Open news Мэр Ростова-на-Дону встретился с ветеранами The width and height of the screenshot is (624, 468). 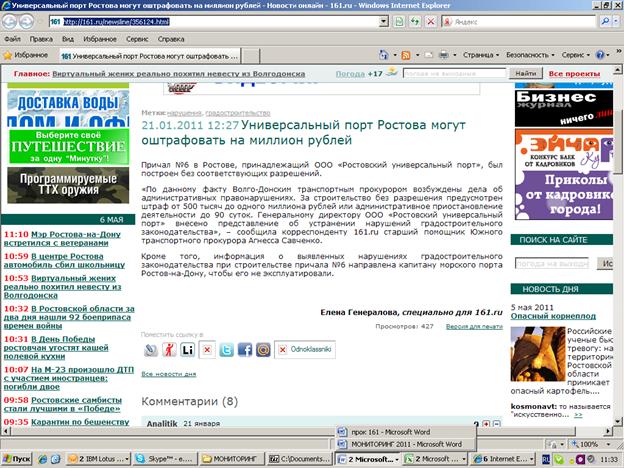[62, 238]
